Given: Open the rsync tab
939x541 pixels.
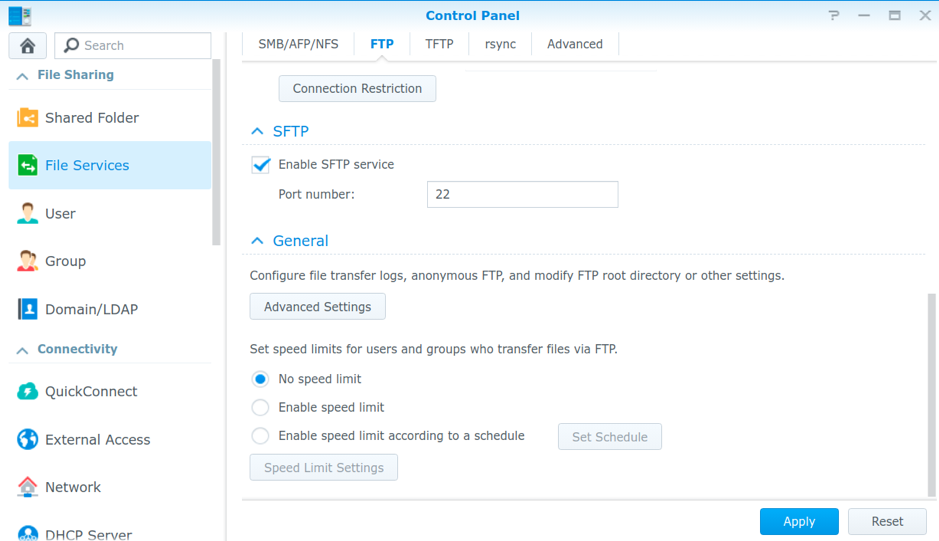Looking at the screenshot, I should click(x=500, y=44).
